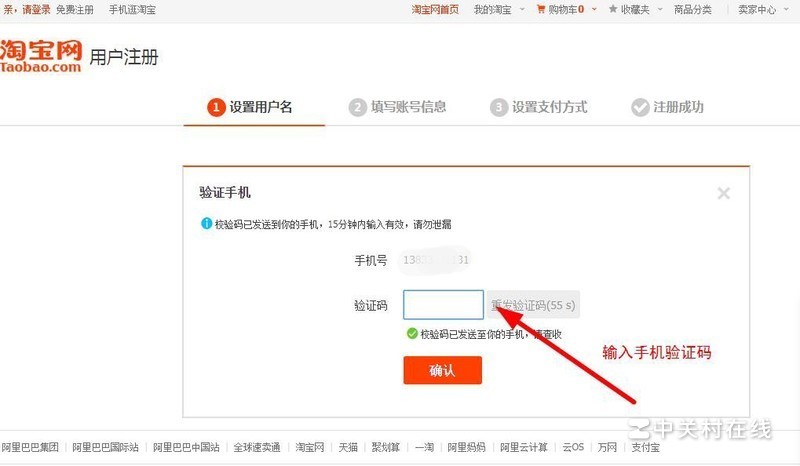
Task: Click the 请登录 link
Action: coord(36,9)
